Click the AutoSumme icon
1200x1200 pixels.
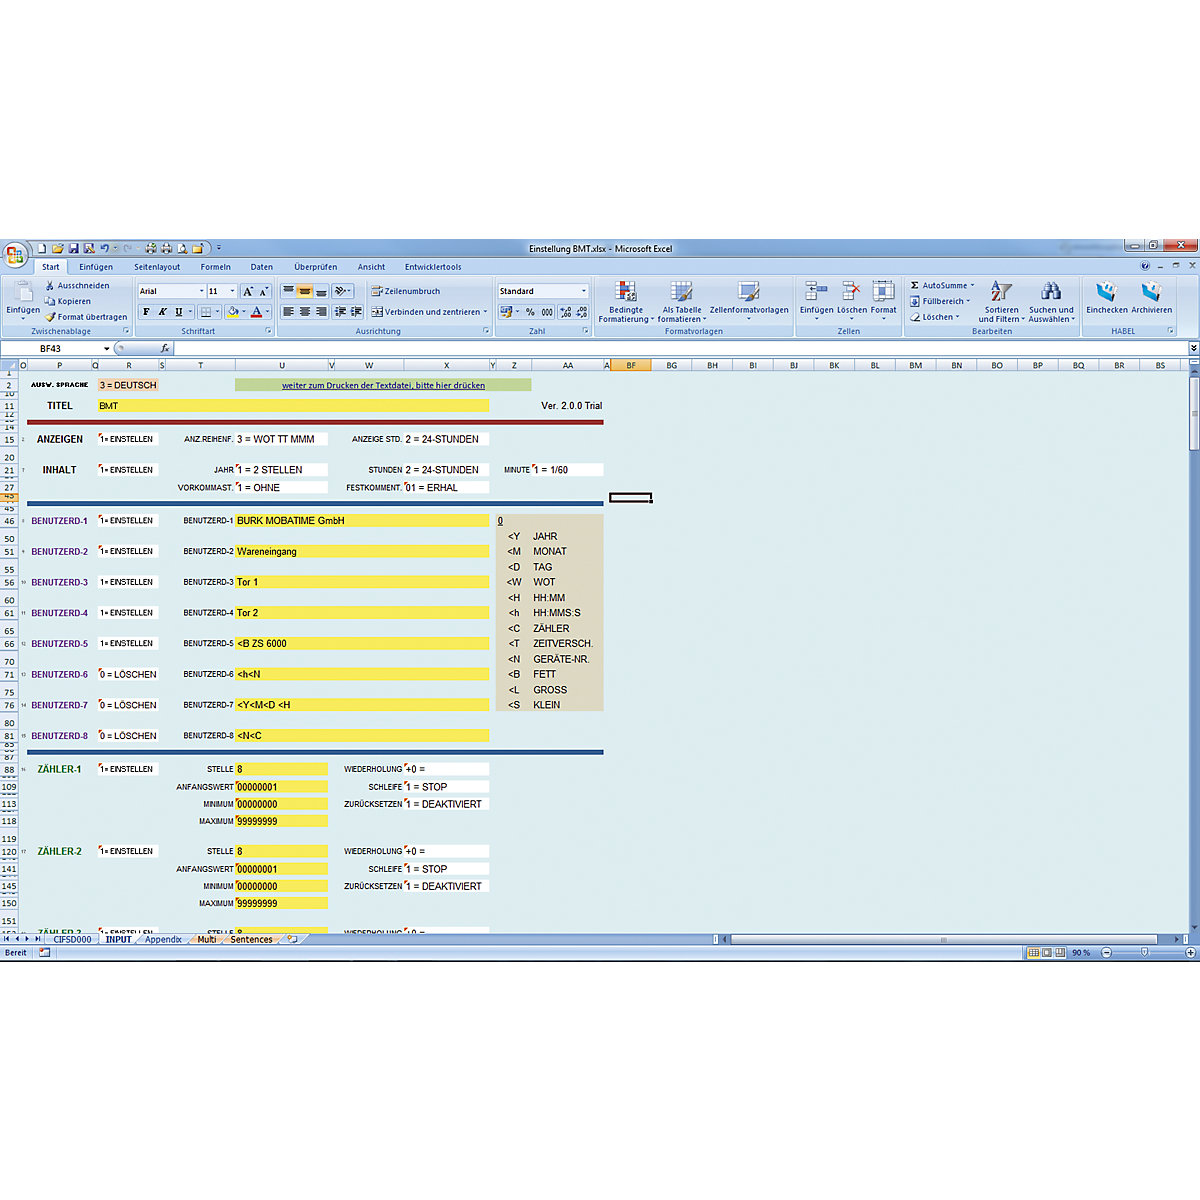pyautogui.click(x=917, y=285)
